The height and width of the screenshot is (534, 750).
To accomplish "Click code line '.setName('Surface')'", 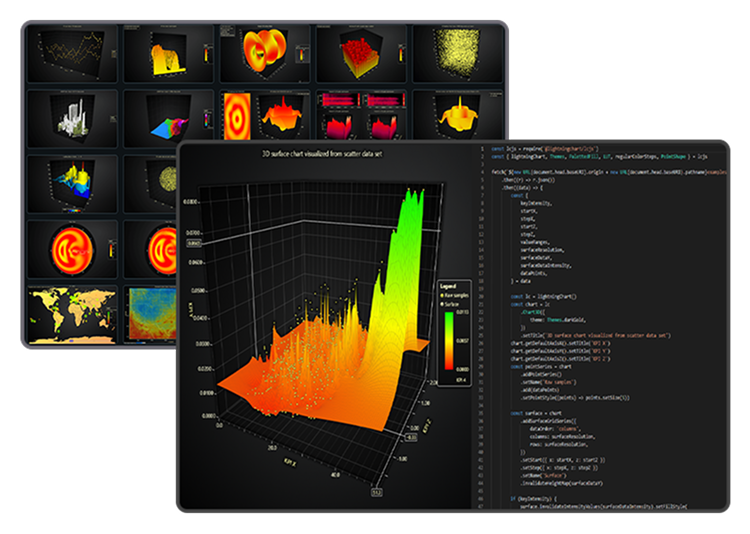I will (543, 476).
